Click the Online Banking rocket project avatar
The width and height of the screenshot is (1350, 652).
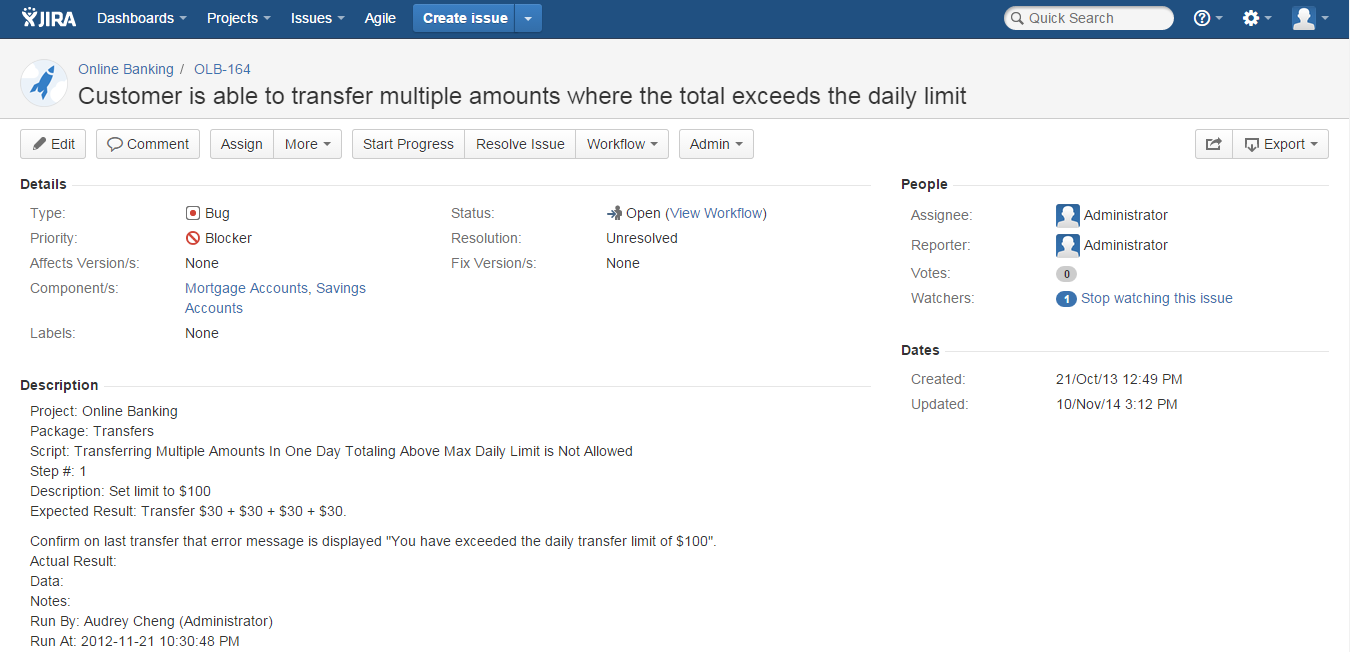point(43,83)
